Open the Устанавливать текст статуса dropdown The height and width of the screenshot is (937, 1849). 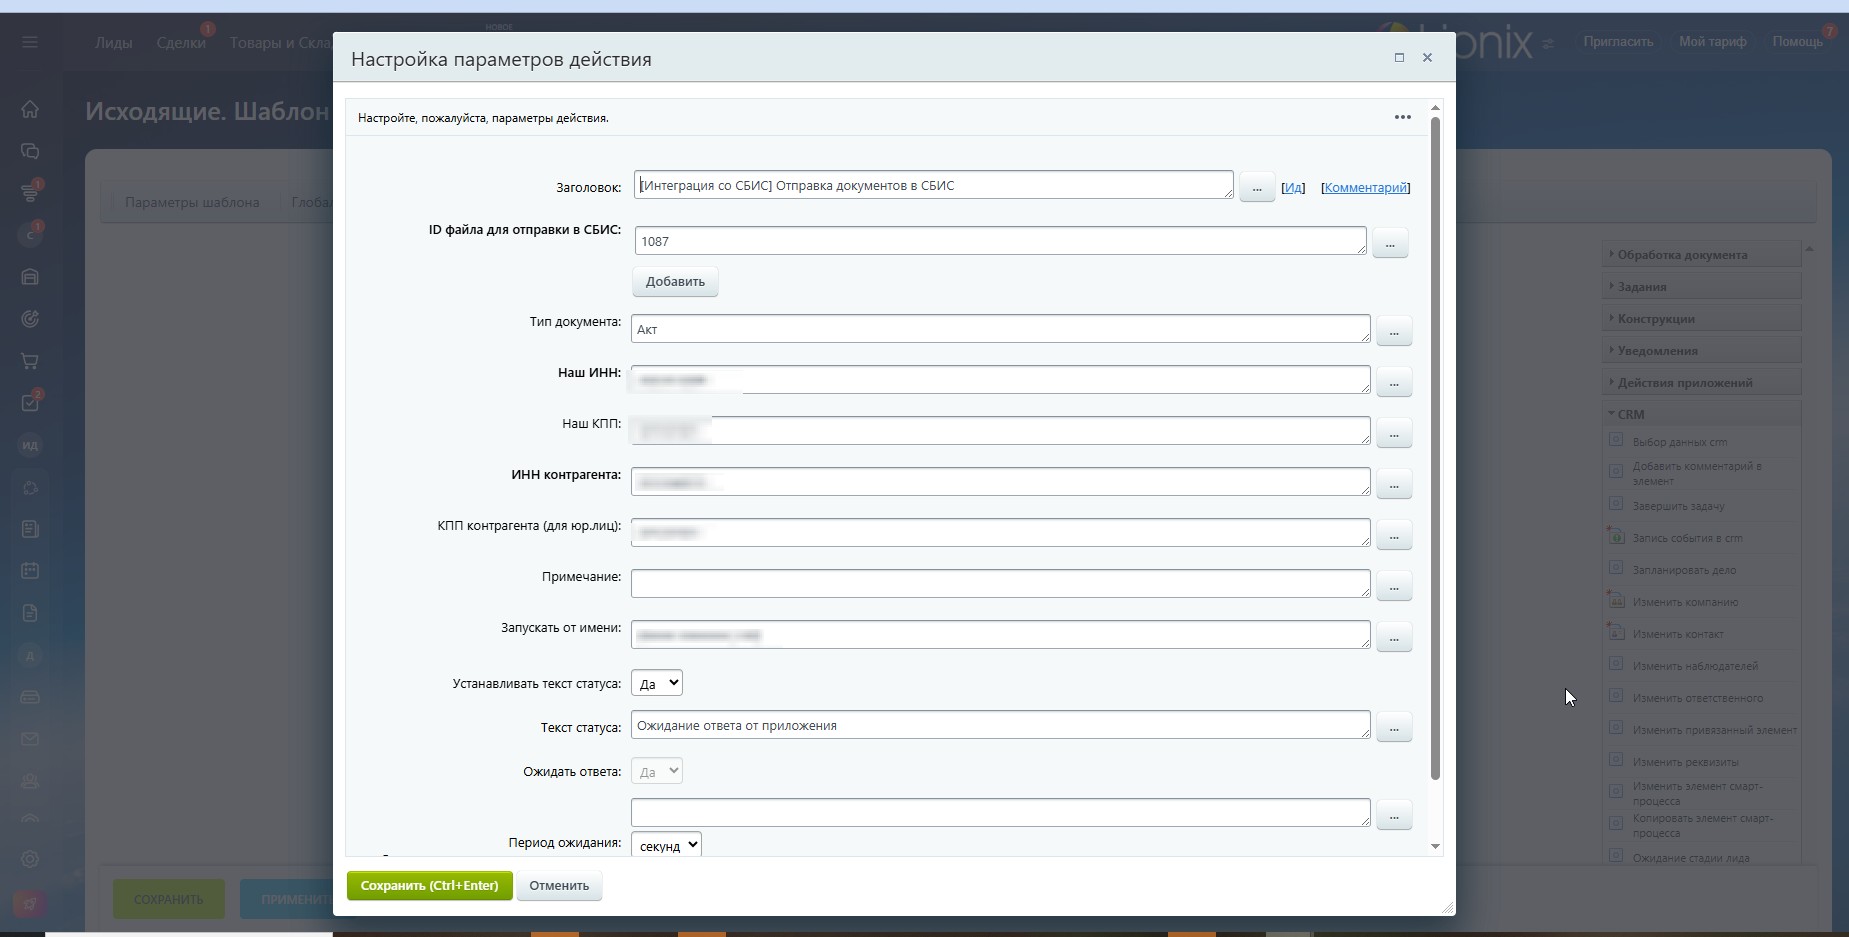[x=657, y=684]
